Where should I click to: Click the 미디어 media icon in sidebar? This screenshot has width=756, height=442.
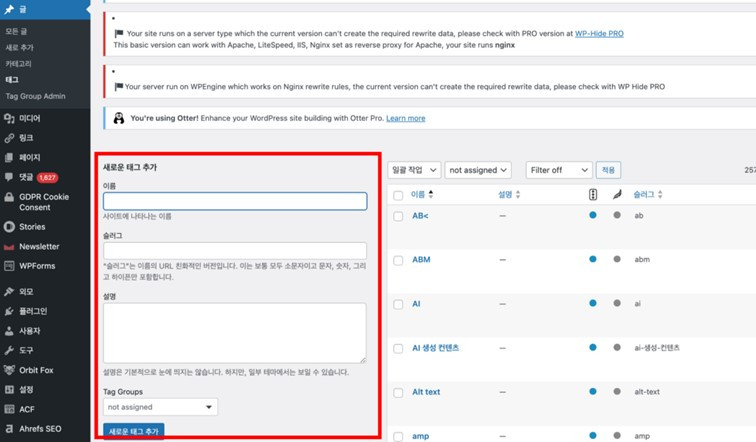coord(9,118)
